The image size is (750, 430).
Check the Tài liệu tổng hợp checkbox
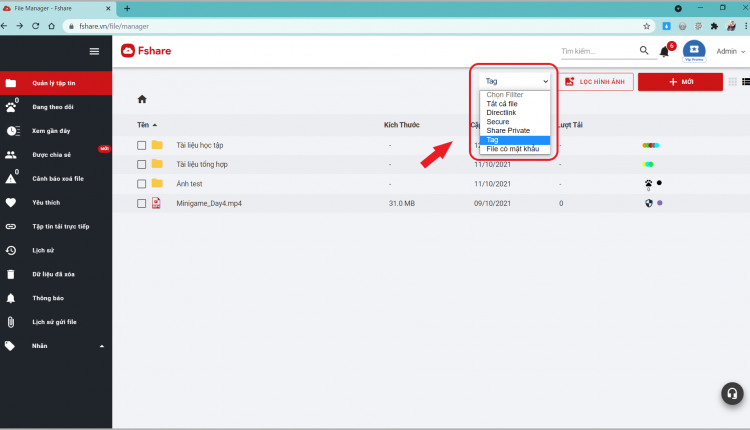(x=141, y=164)
